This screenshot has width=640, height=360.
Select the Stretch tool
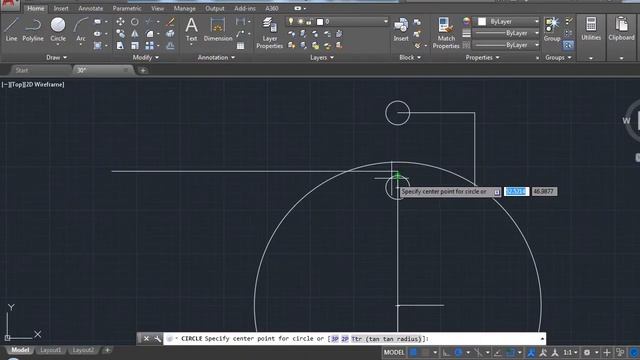point(120,45)
